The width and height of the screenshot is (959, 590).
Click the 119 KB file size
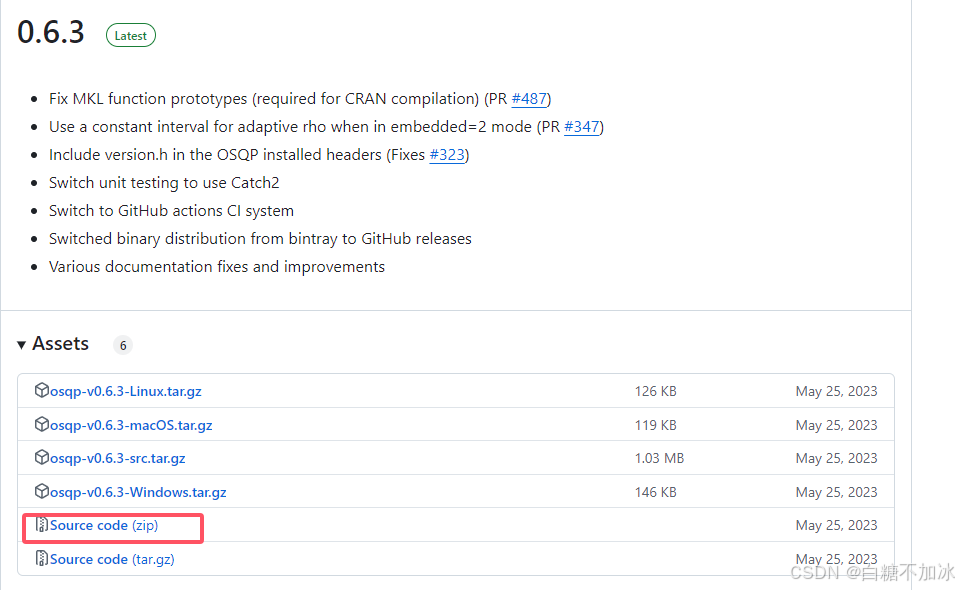pos(656,425)
